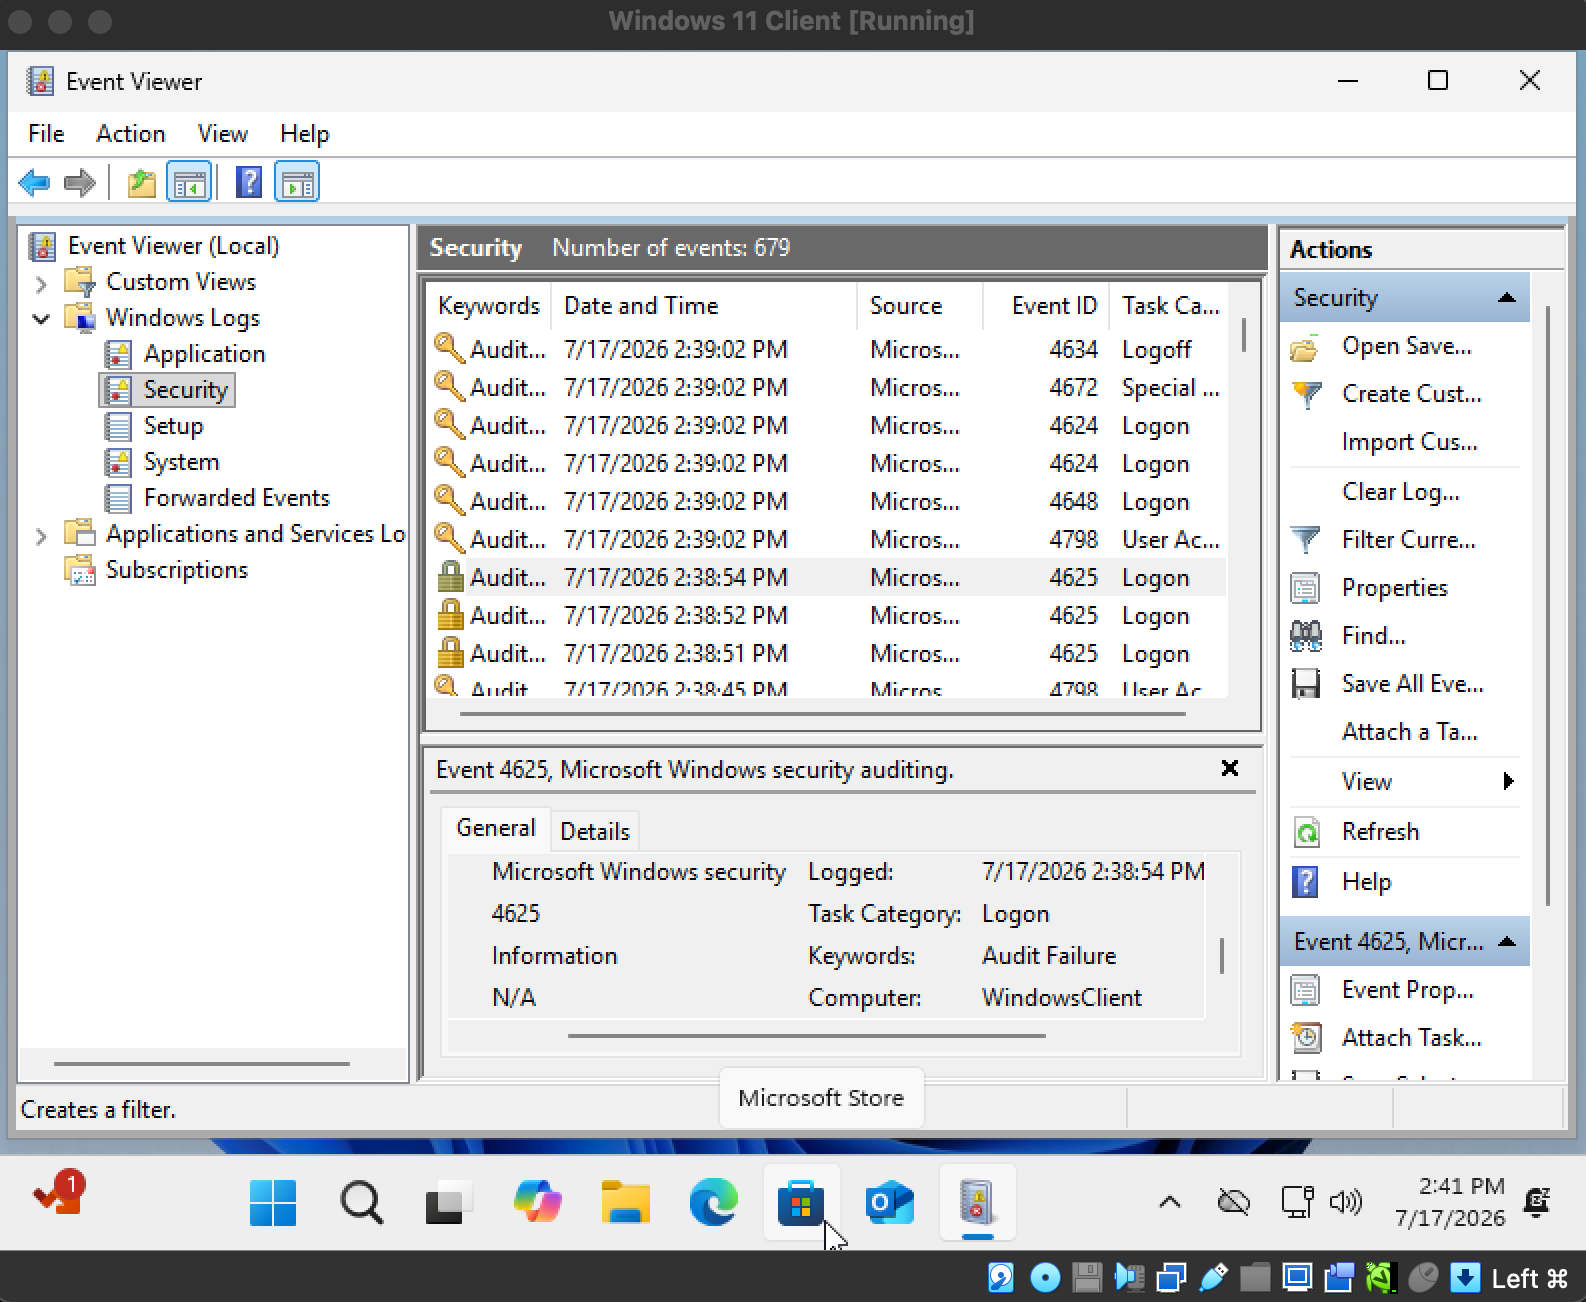Expand Applications and Services Logs node
1586x1302 pixels.
(41, 536)
